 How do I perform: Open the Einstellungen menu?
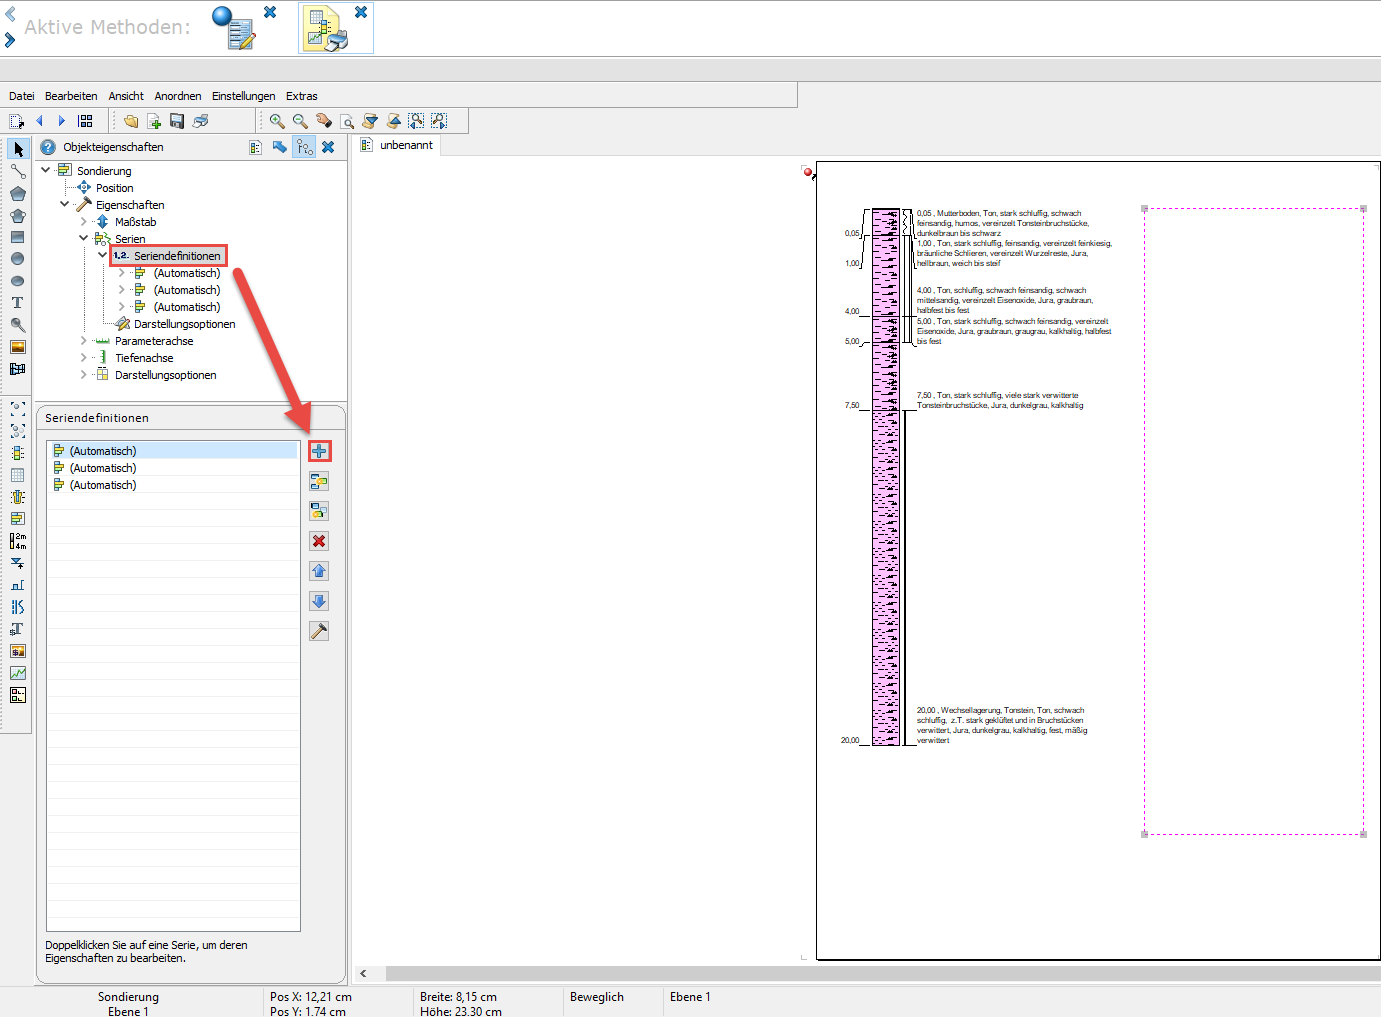pyautogui.click(x=243, y=96)
